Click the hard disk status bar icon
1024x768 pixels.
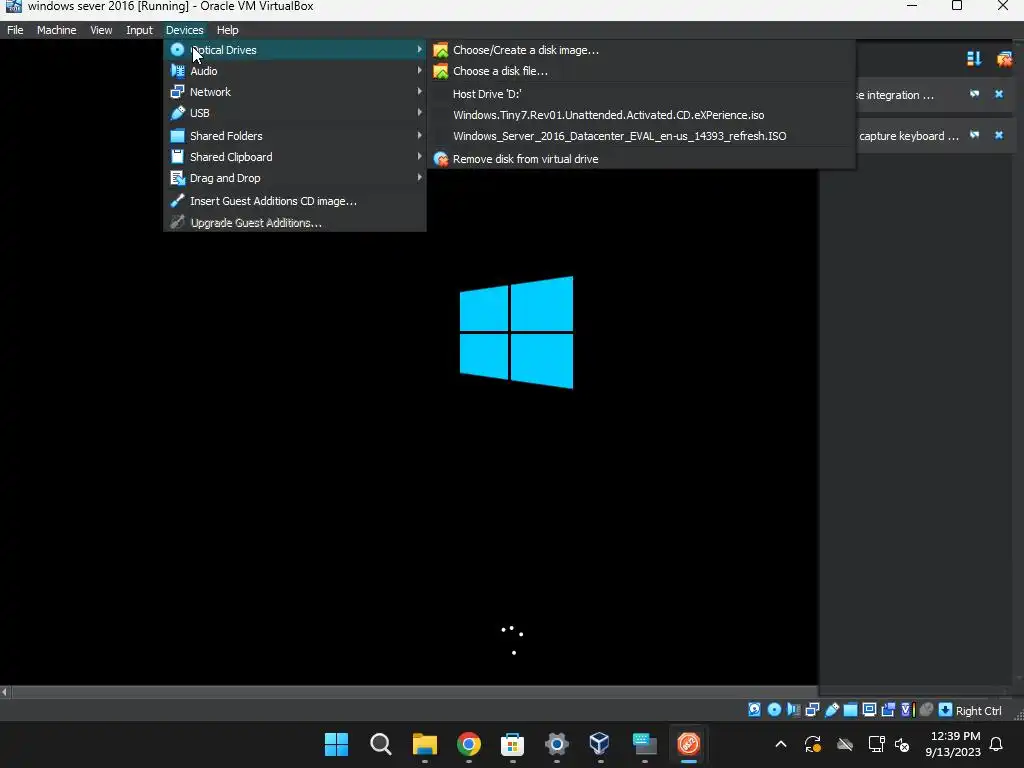pyautogui.click(x=754, y=710)
